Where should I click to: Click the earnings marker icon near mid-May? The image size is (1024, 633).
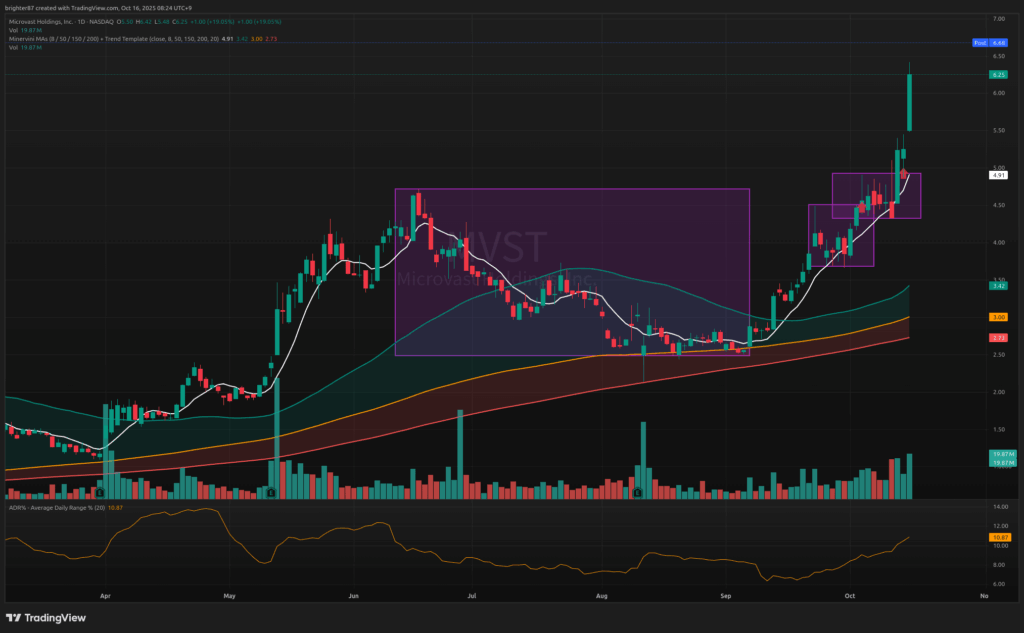tap(272, 492)
